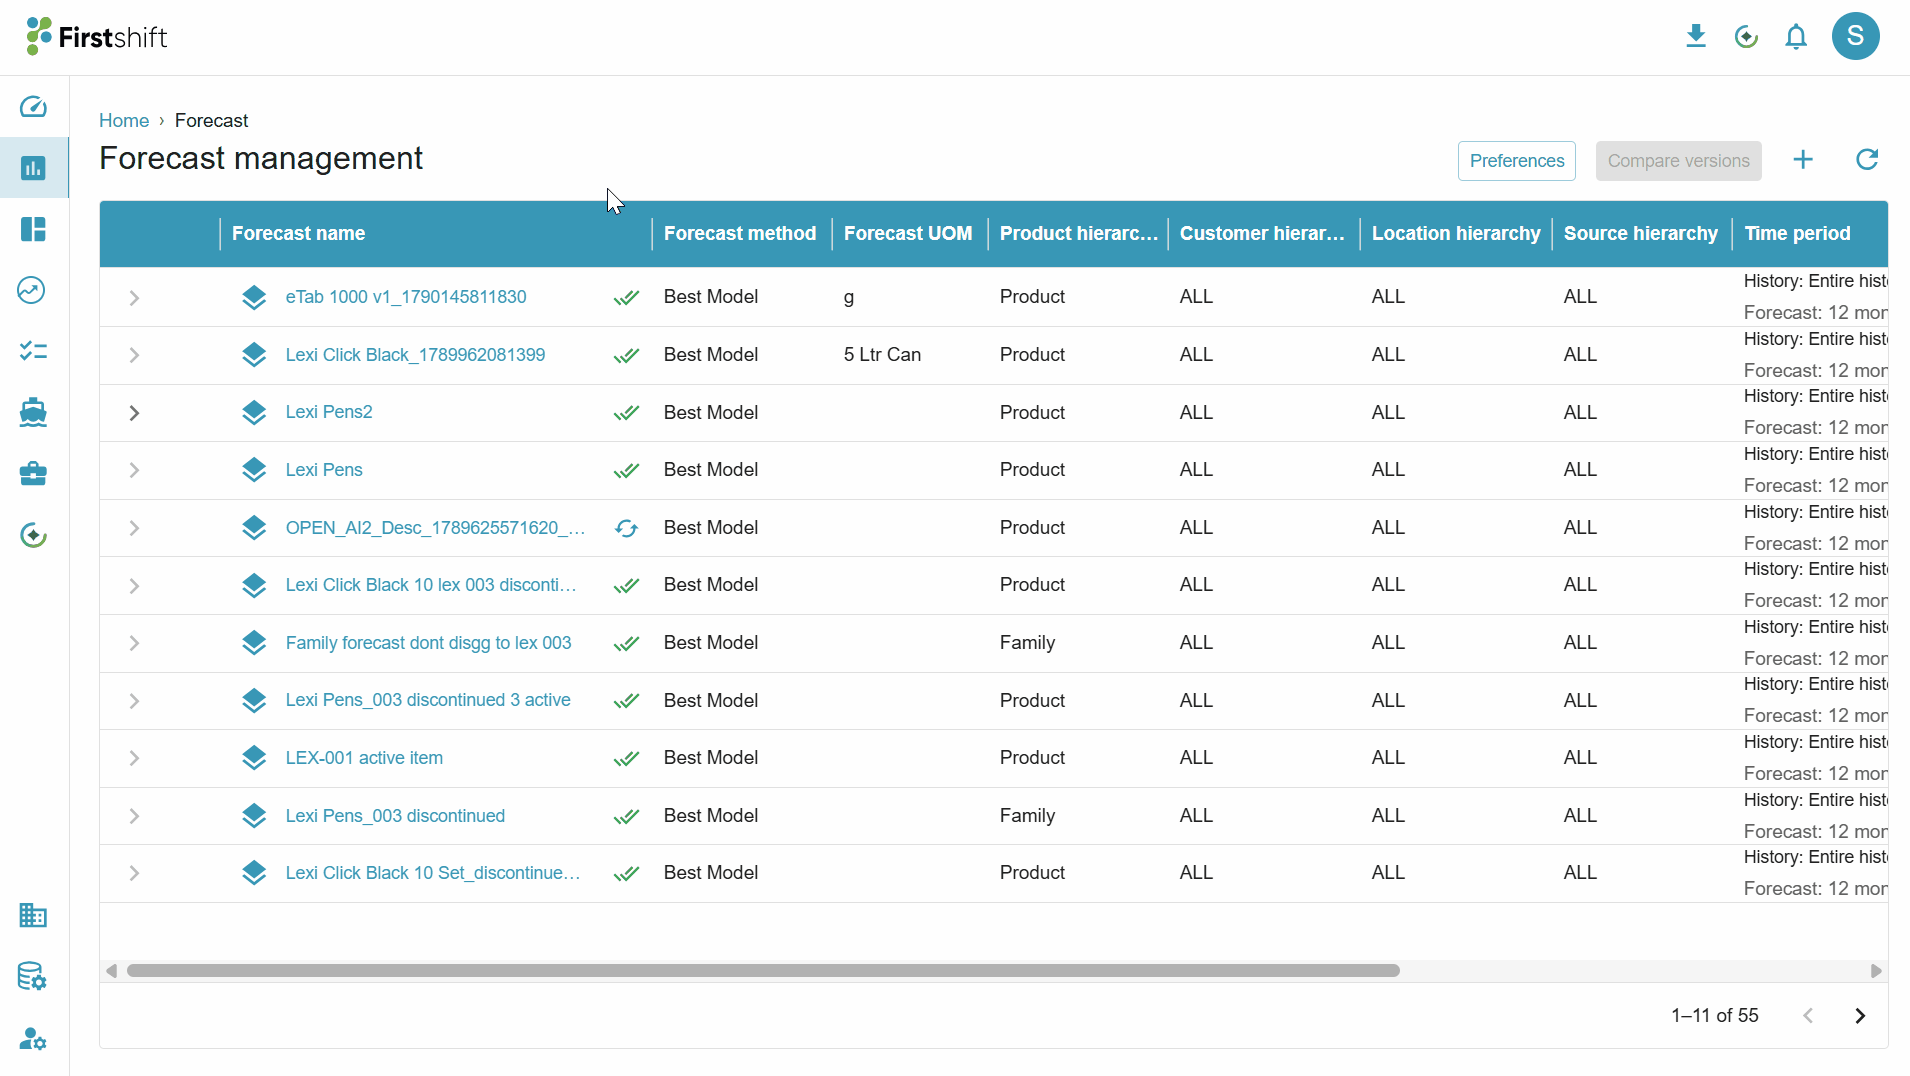Open the download icon in top bar
1910x1076 pixels.
pyautogui.click(x=1696, y=37)
